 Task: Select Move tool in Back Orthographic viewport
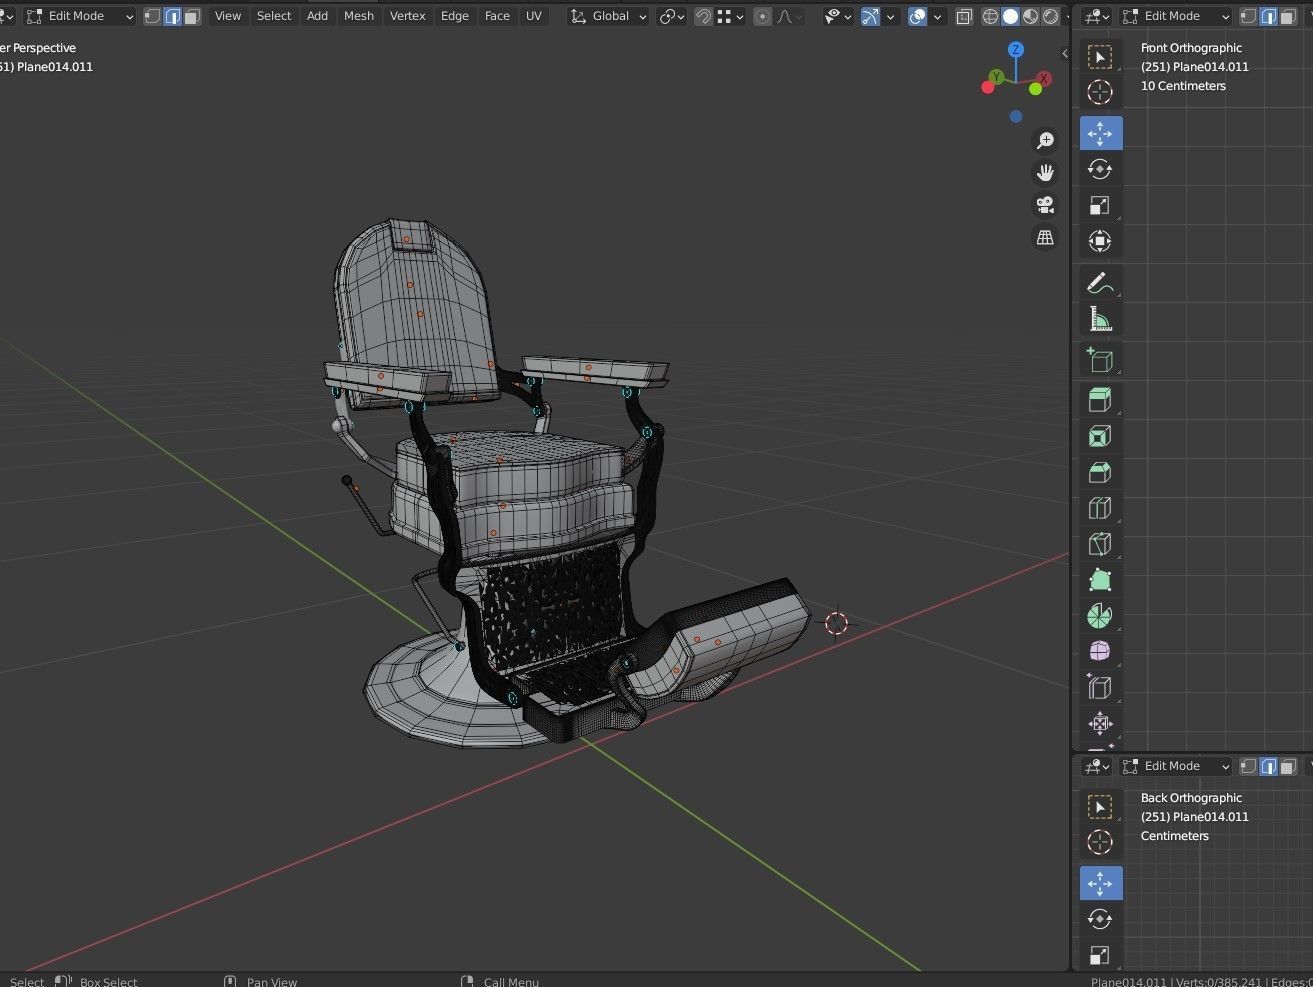[x=1100, y=883]
